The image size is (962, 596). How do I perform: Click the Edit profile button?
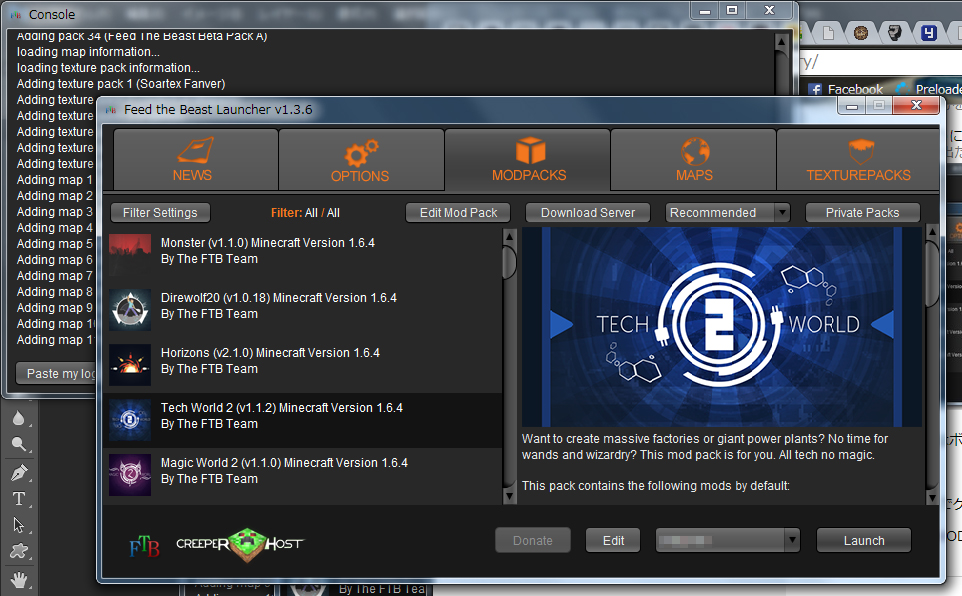(613, 541)
